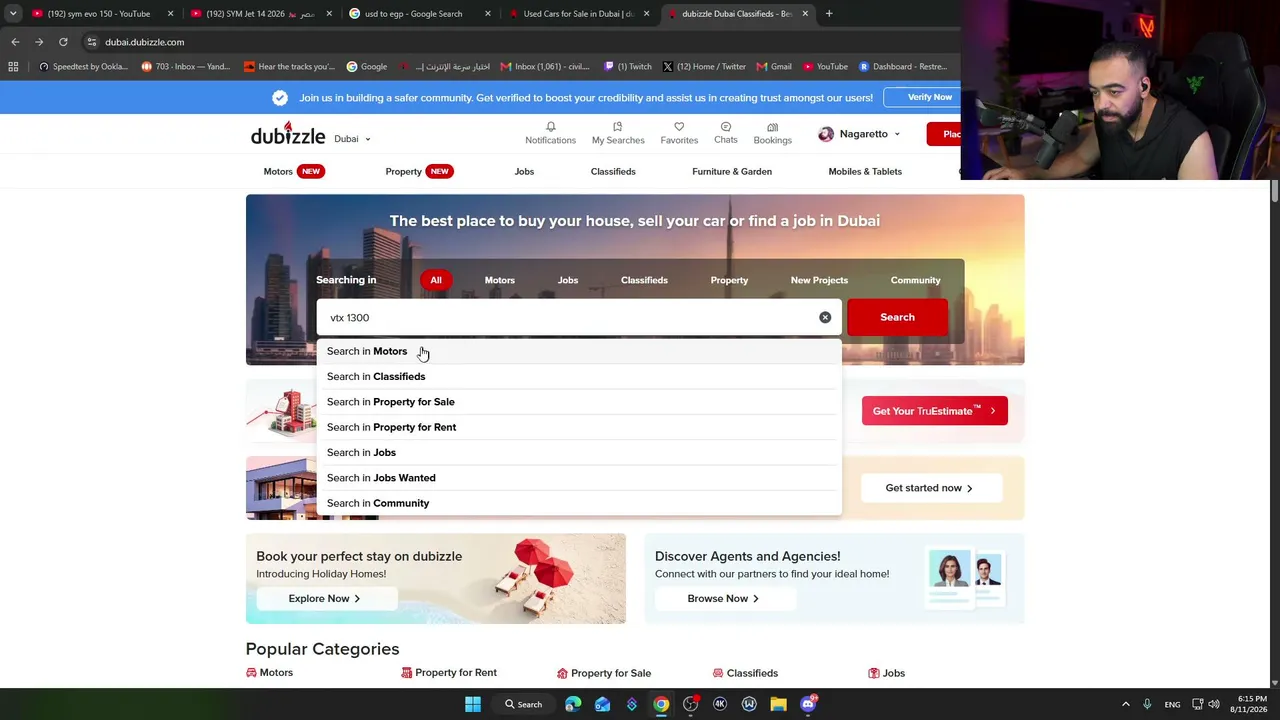Viewport: 1280px width, 720px height.
Task: Select Motors in Searching in filters
Action: point(500,280)
